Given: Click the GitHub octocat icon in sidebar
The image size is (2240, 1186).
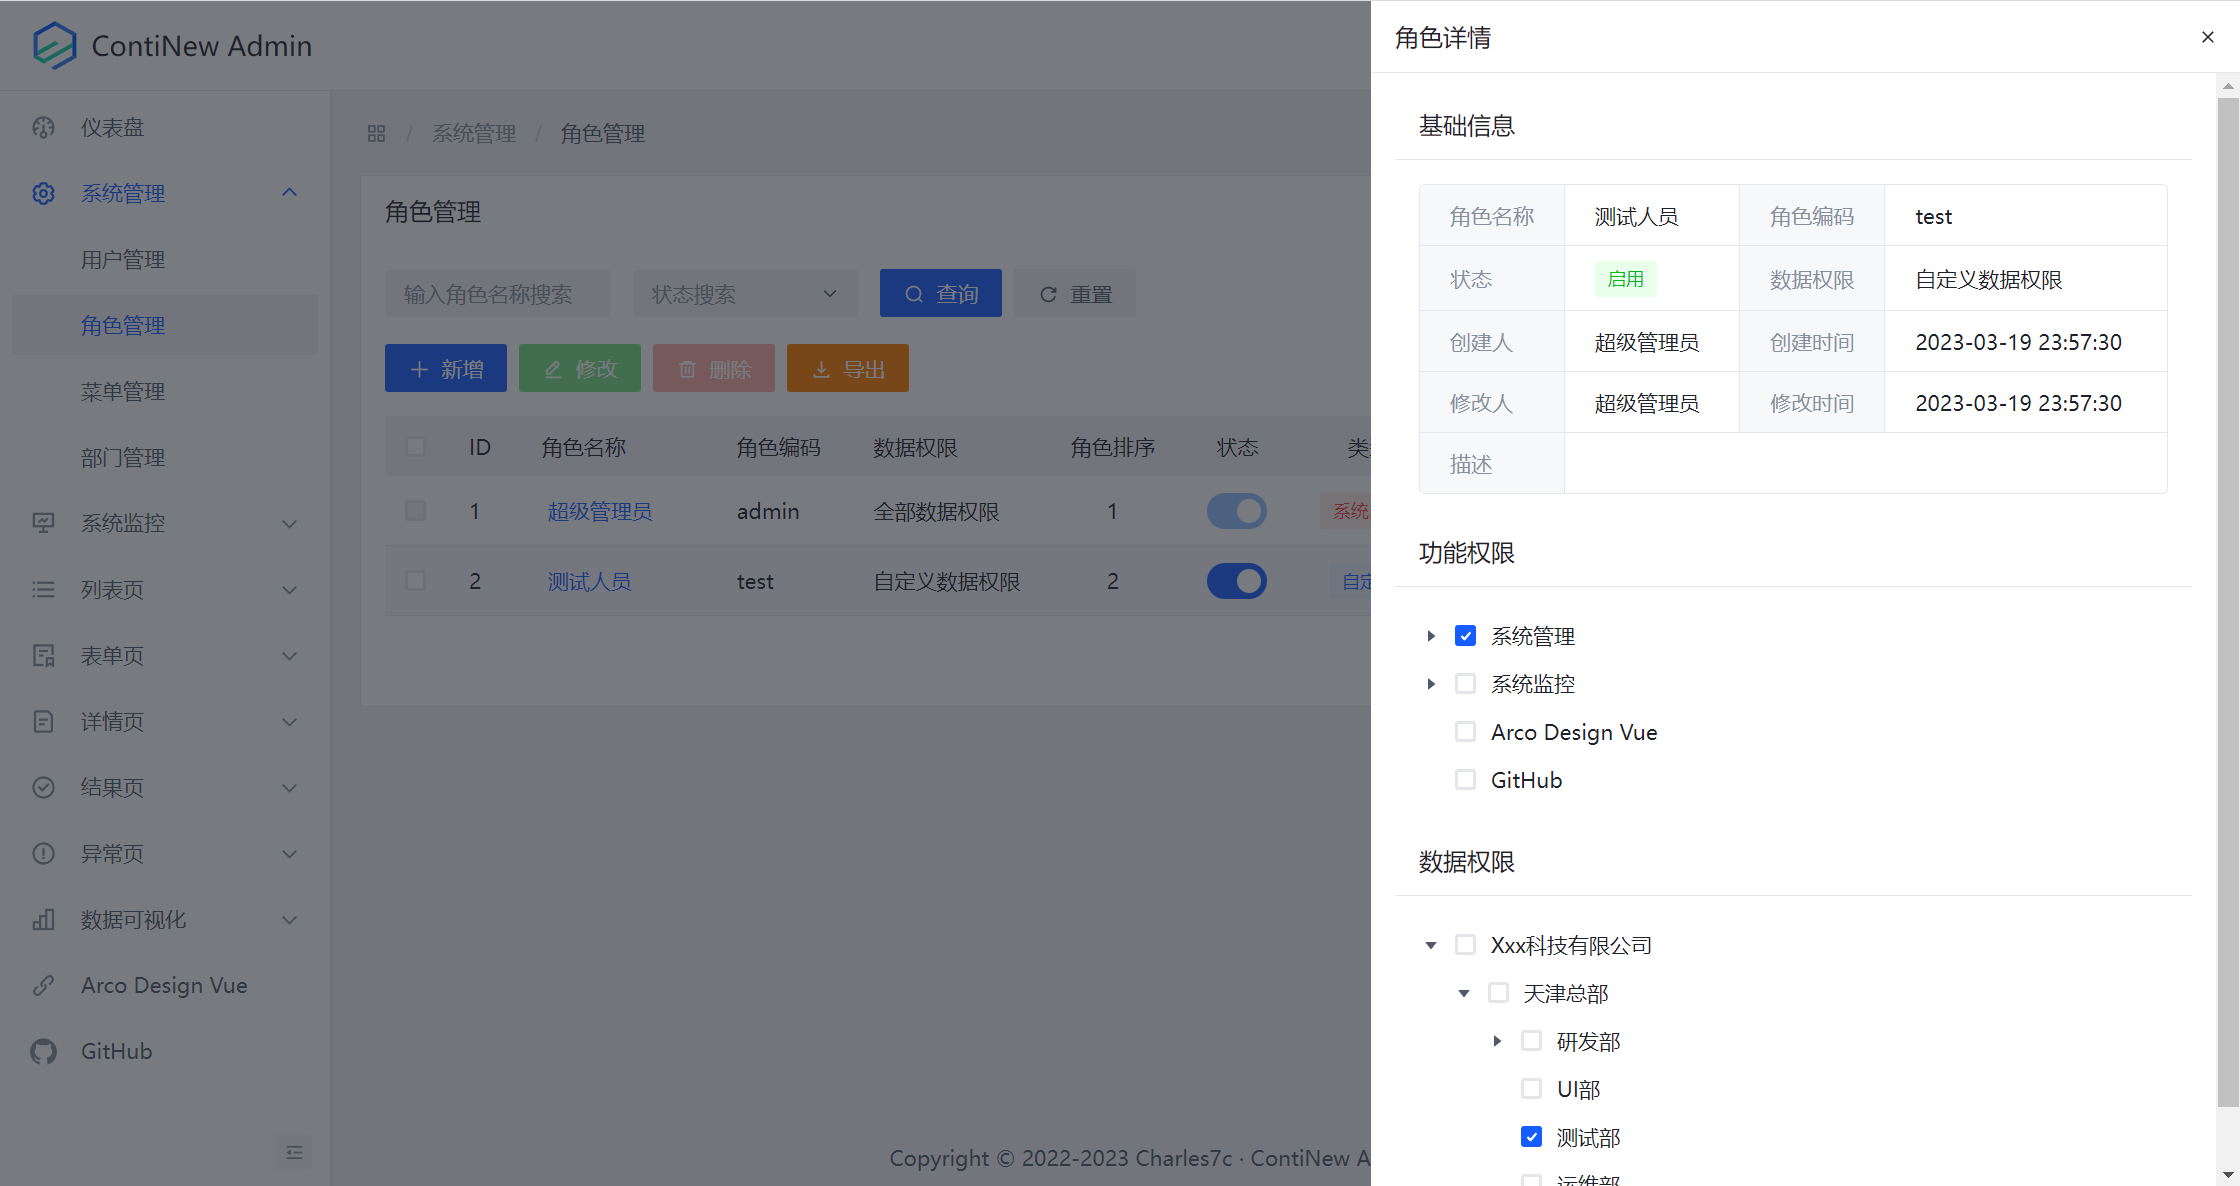Looking at the screenshot, I should coord(43,1051).
